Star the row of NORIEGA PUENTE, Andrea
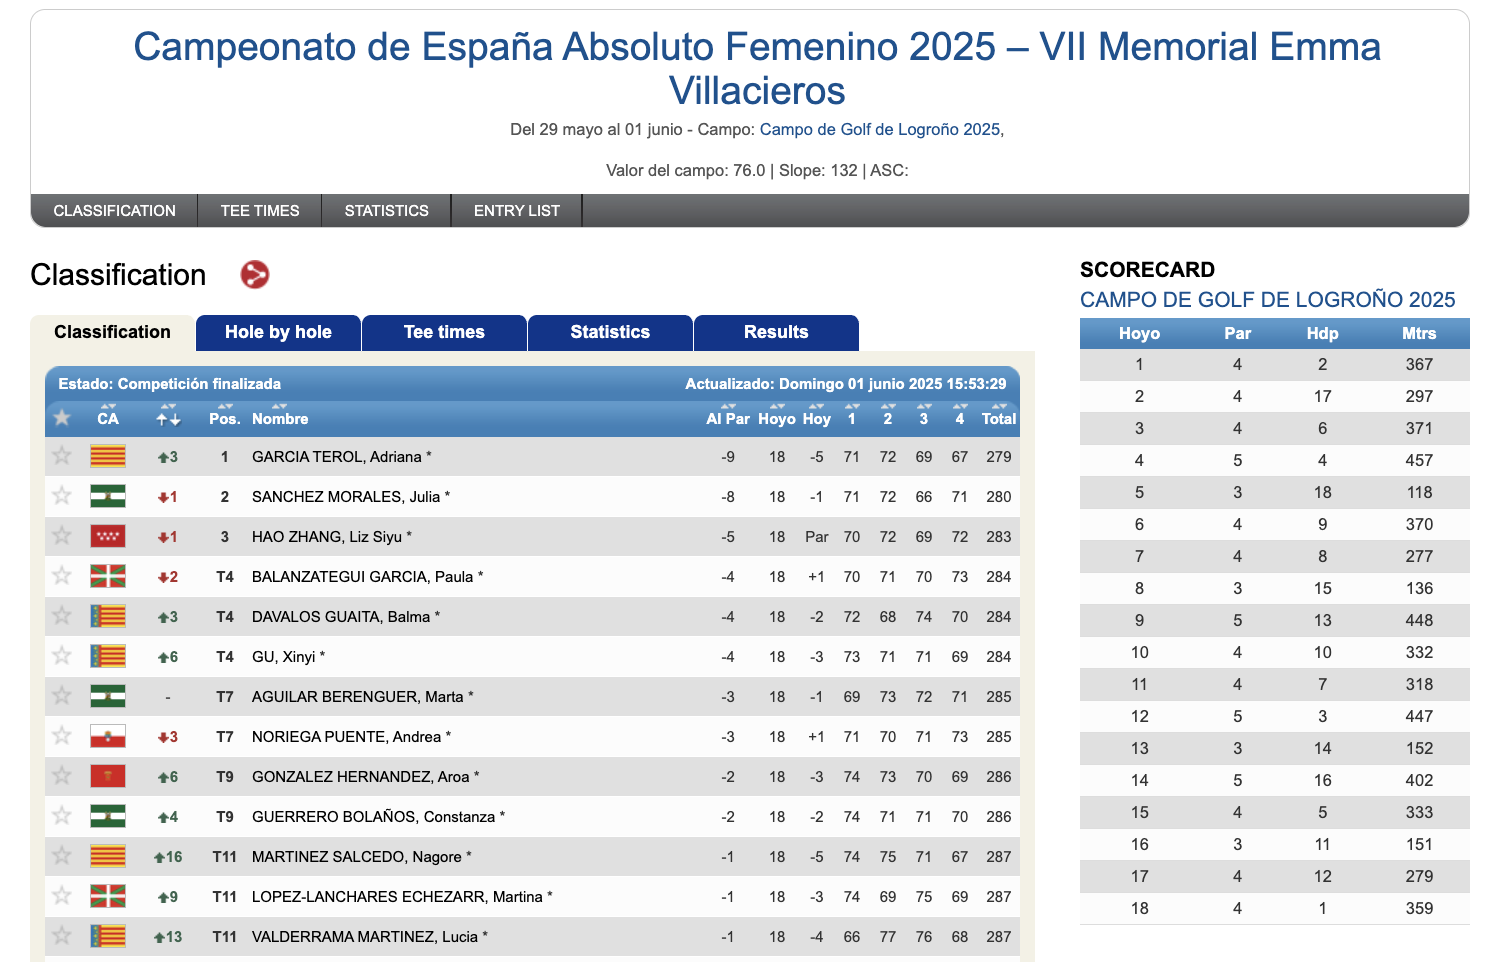The height and width of the screenshot is (962, 1502). [61, 736]
